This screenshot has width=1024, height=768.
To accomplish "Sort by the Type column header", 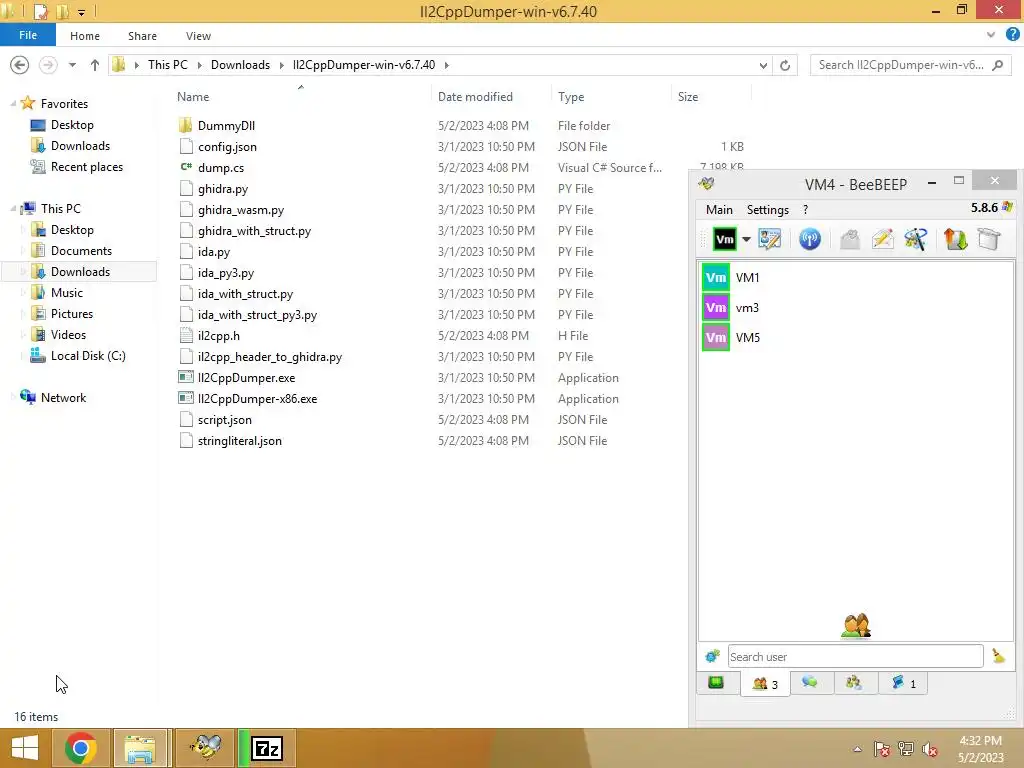I will tap(611, 97).
